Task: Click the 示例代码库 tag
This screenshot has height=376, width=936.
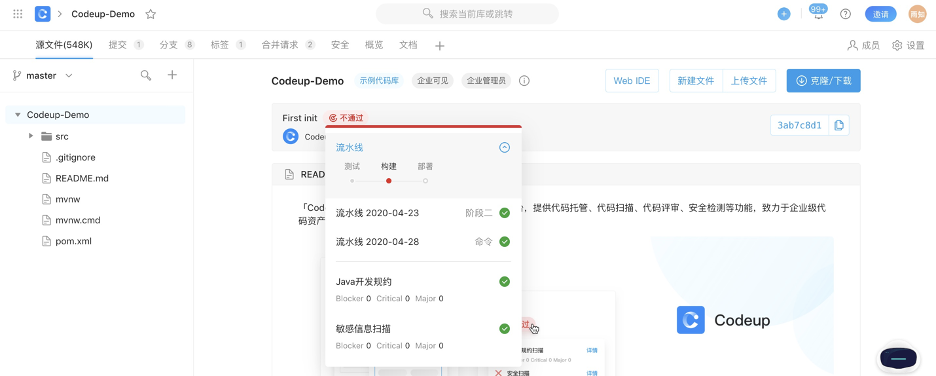Action: point(379,81)
